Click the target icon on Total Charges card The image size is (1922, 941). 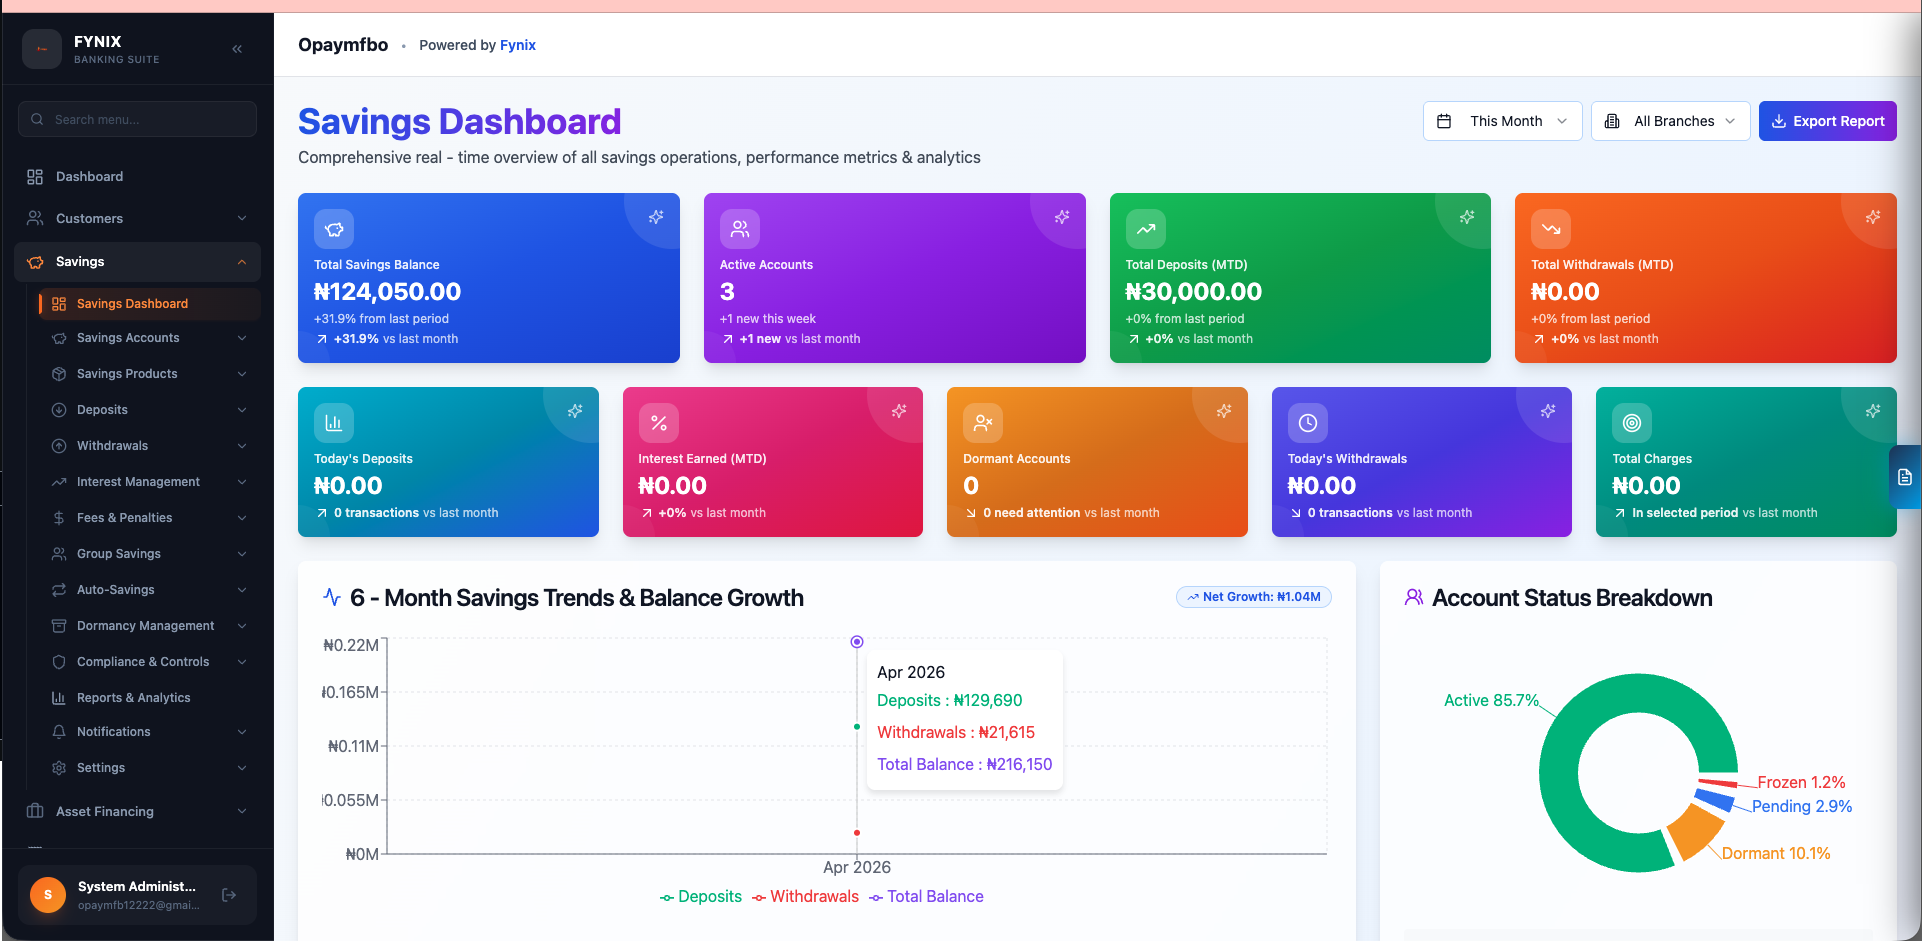pyautogui.click(x=1632, y=423)
